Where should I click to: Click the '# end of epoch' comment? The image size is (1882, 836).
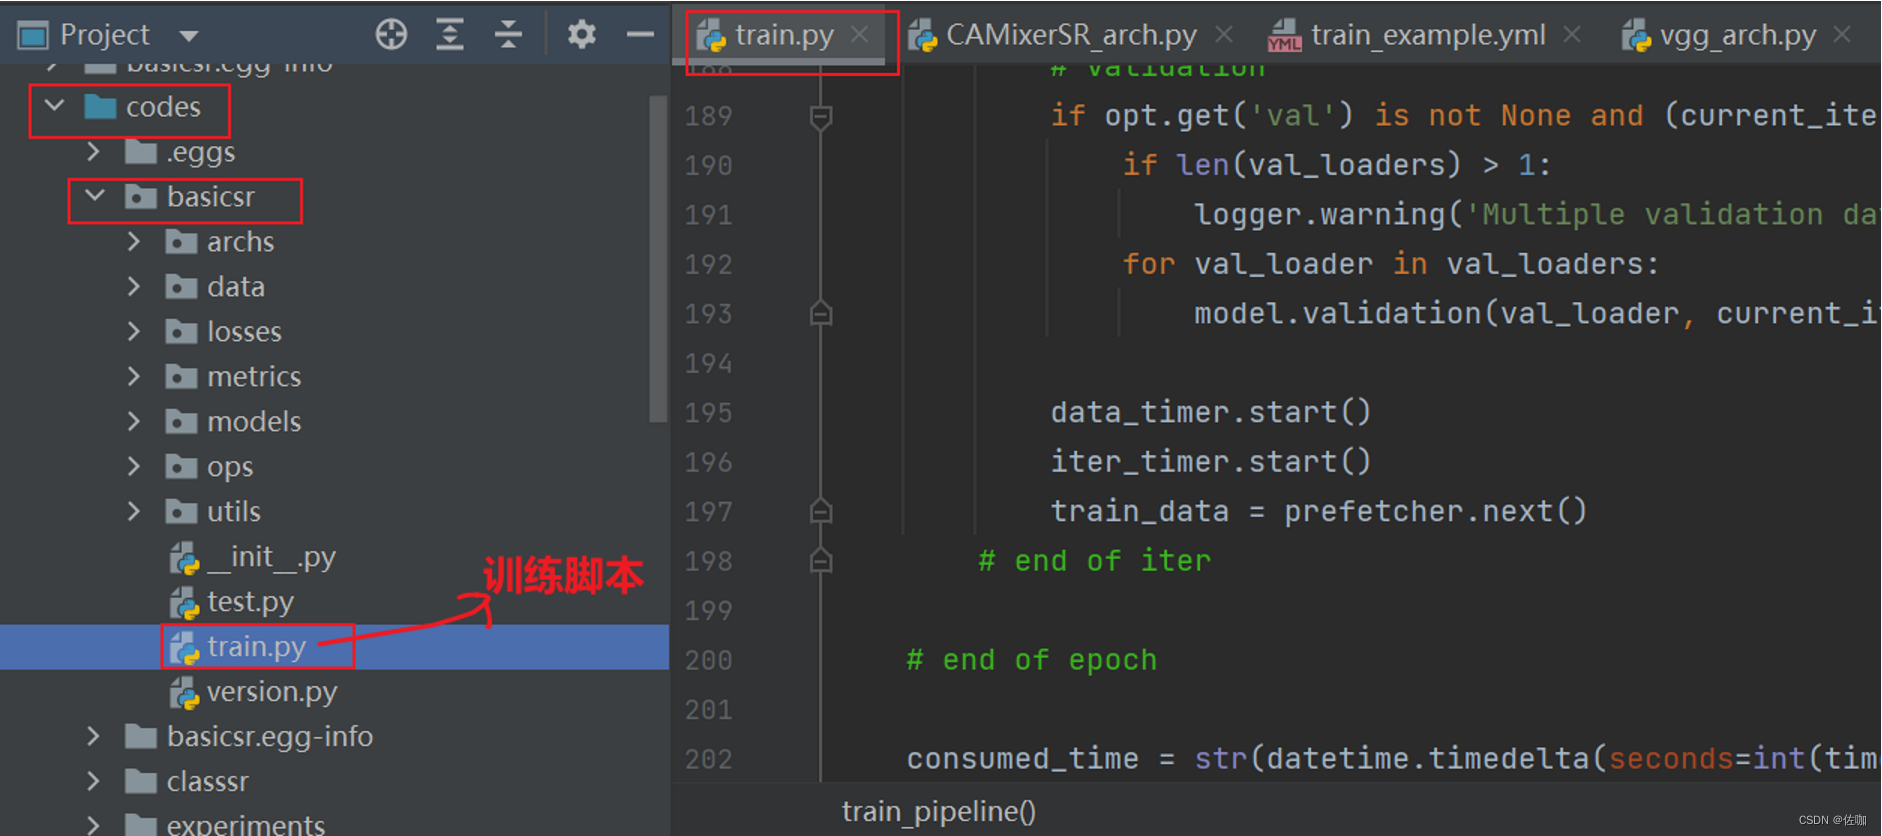click(1031, 661)
